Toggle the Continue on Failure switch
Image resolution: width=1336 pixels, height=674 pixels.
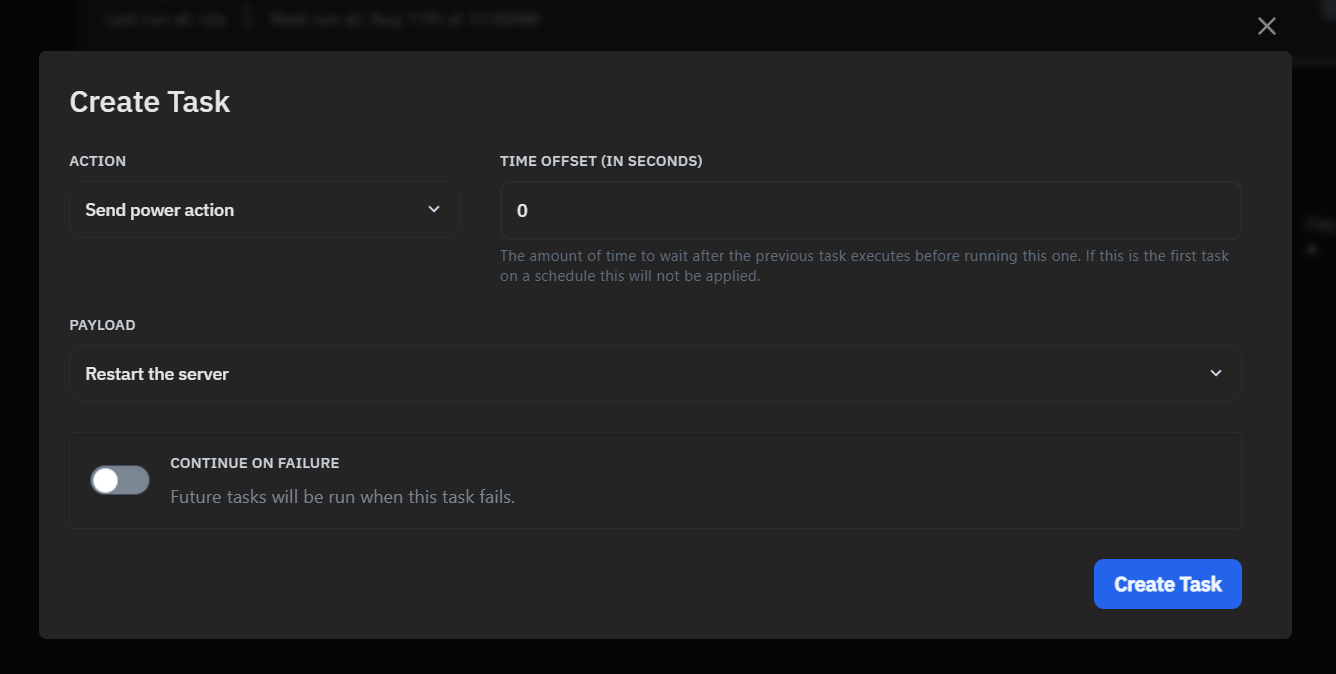120,480
